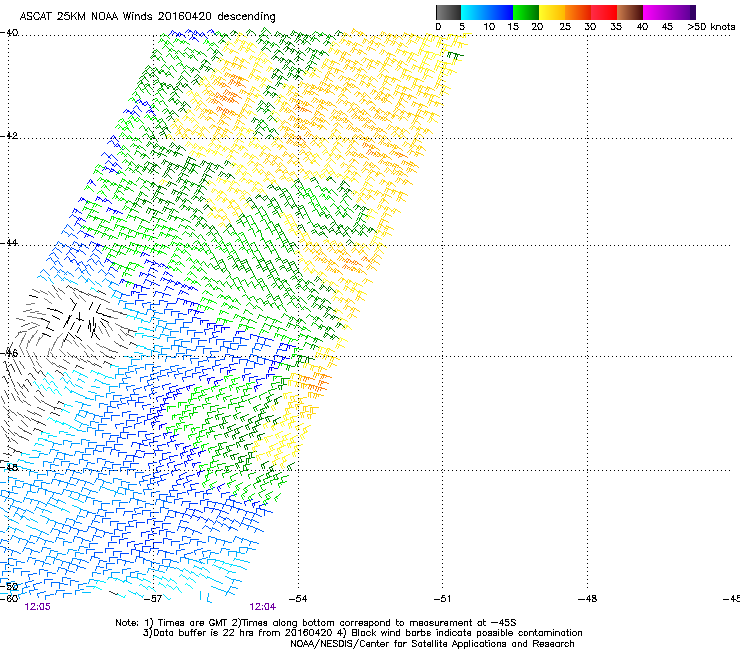
Task: Click the longitude label '-51'
Action: point(442,599)
